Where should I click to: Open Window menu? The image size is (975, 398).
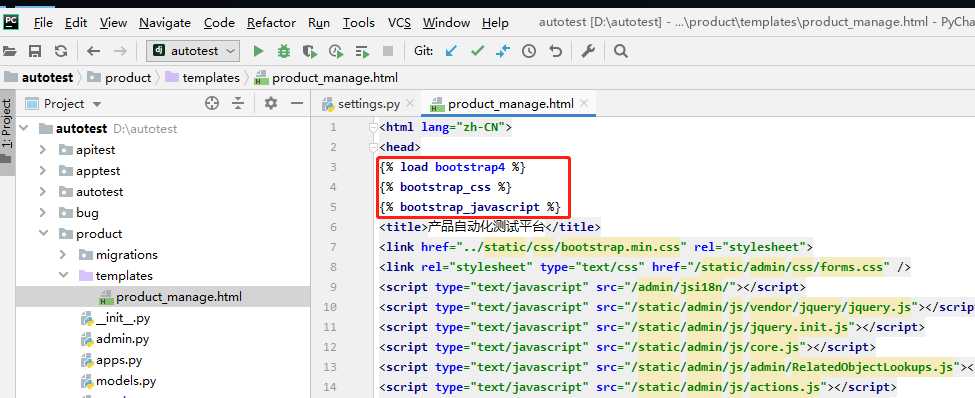[446, 23]
